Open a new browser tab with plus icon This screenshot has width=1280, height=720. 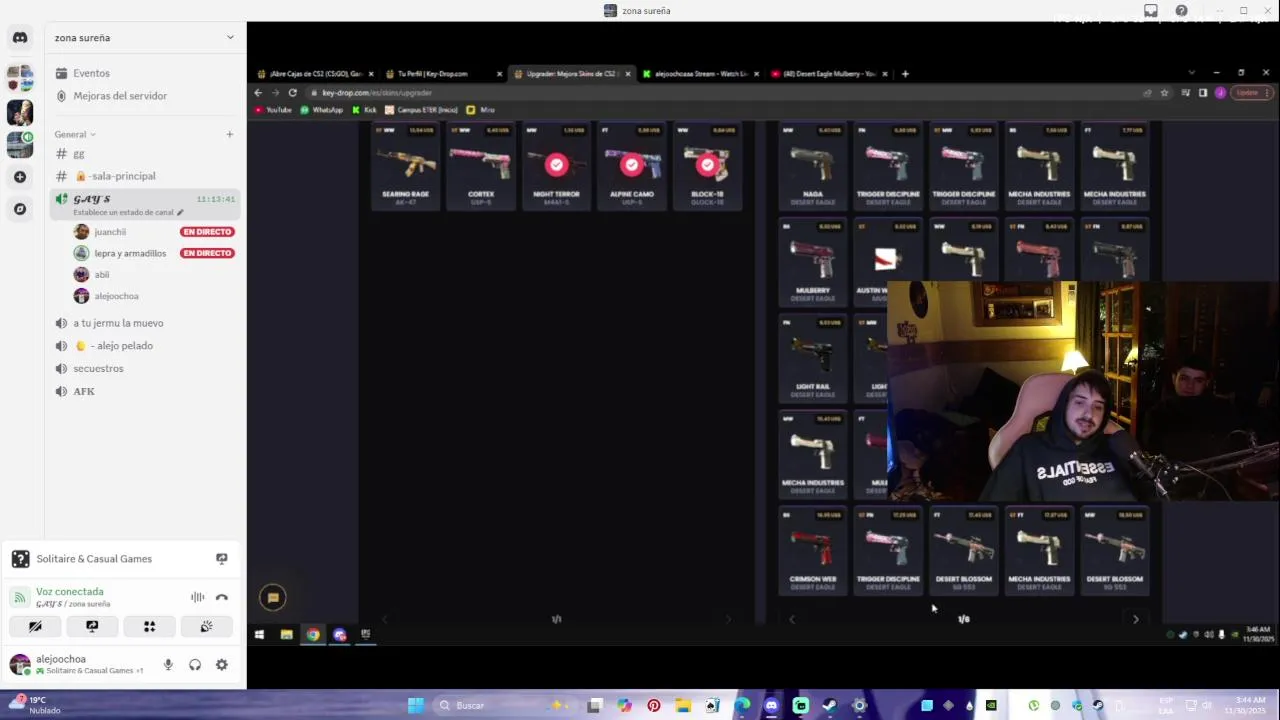pyautogui.click(x=905, y=74)
